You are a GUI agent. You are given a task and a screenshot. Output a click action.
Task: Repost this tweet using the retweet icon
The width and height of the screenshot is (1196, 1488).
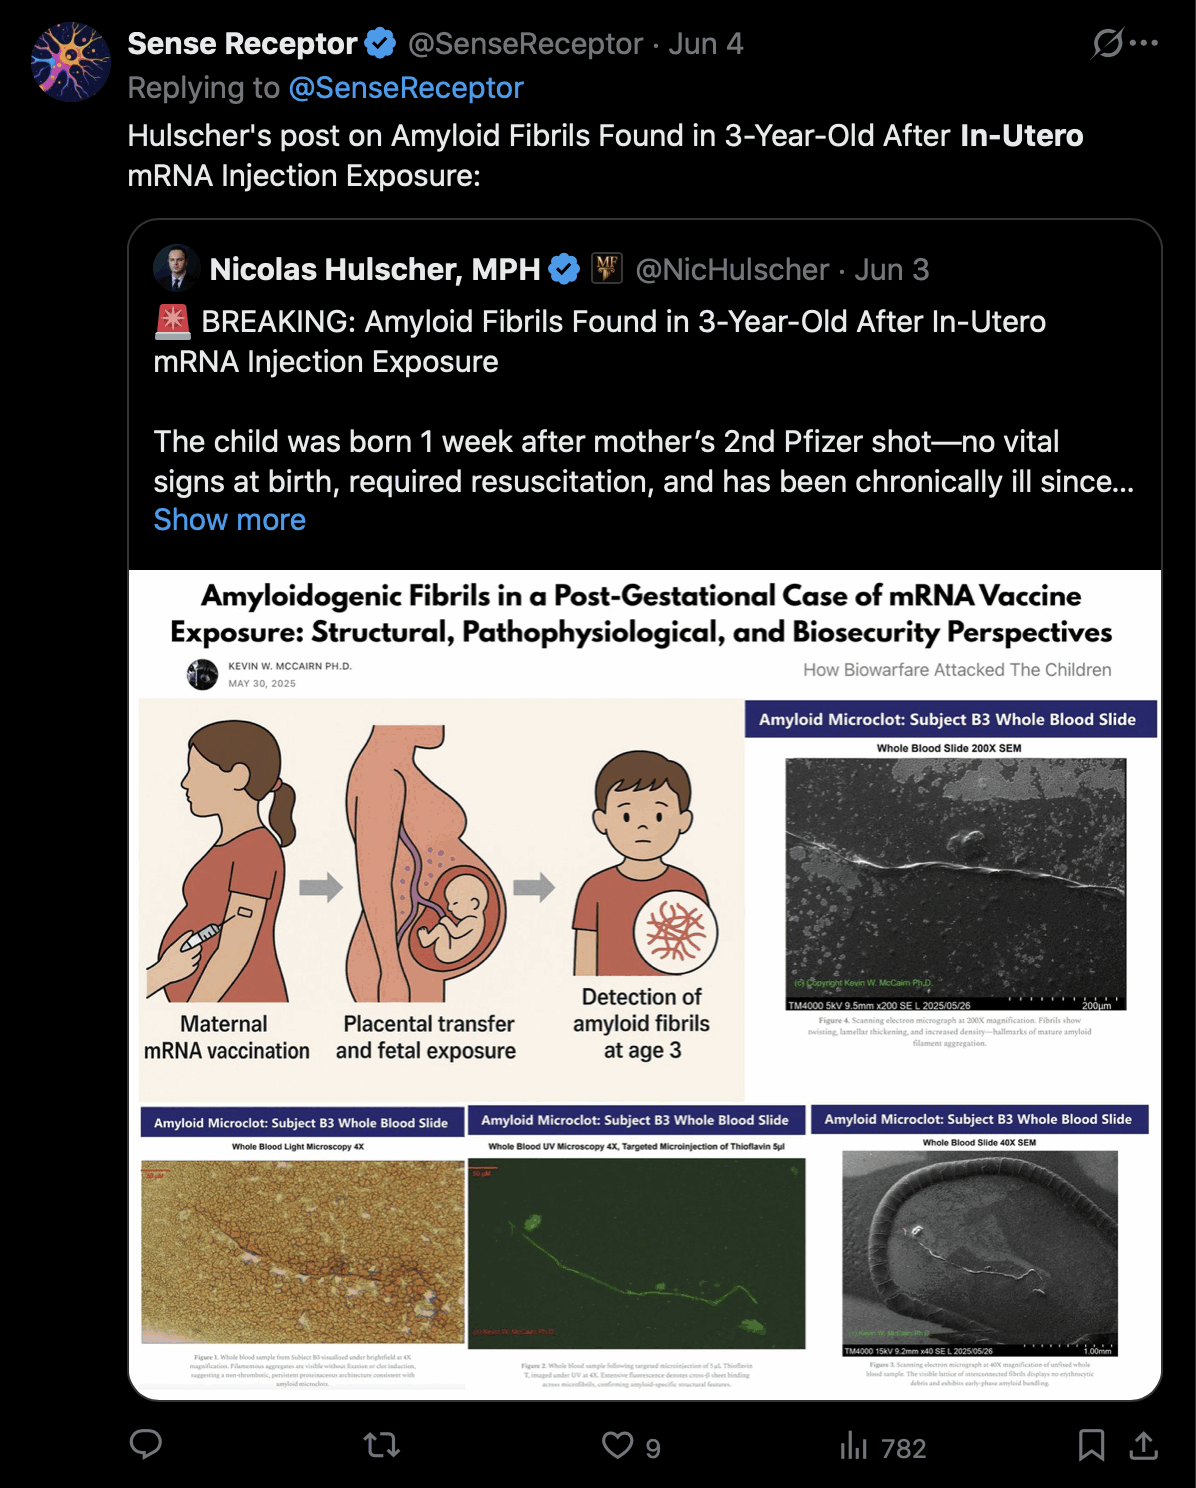point(381,1444)
